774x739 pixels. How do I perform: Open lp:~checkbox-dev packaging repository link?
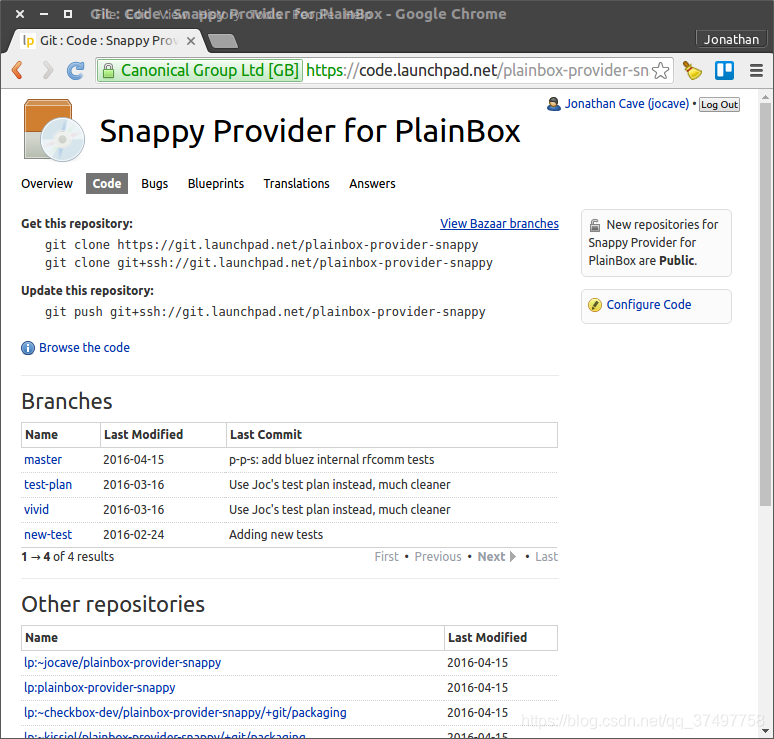(185, 713)
